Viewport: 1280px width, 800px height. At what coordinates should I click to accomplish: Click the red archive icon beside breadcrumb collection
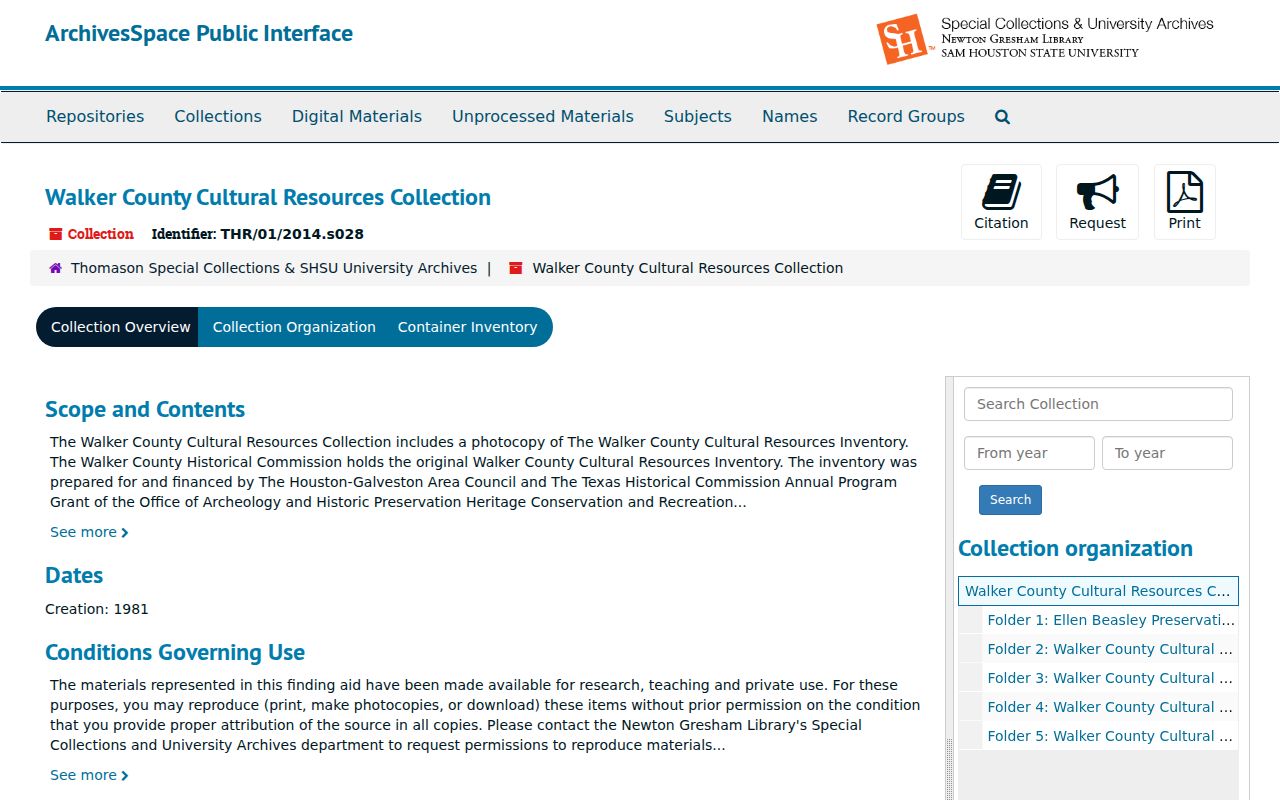pos(516,268)
